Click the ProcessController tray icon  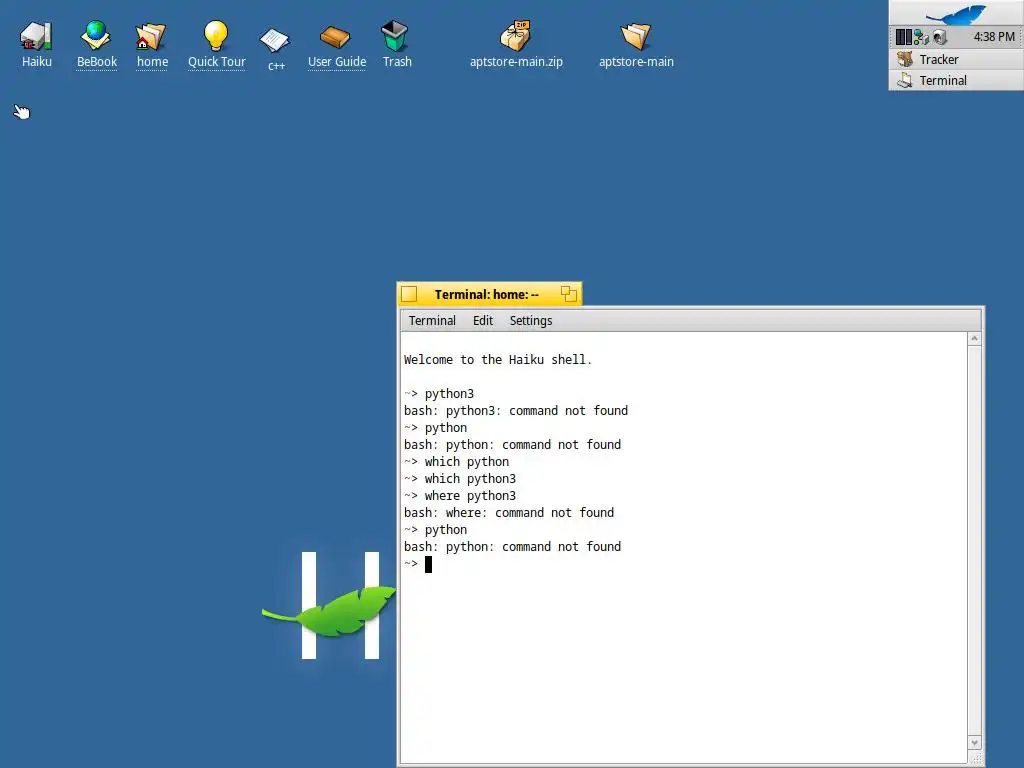click(903, 37)
